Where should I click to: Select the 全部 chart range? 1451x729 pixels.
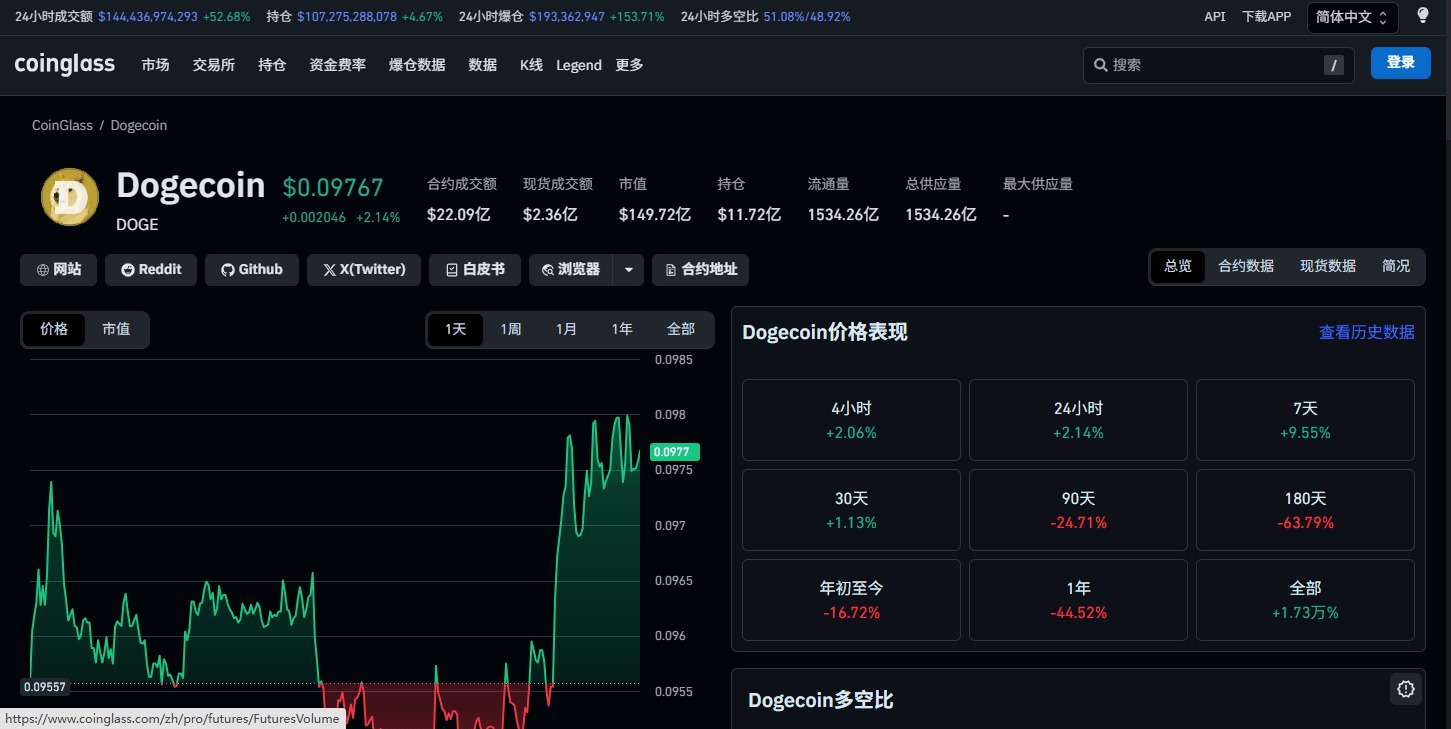(681, 329)
